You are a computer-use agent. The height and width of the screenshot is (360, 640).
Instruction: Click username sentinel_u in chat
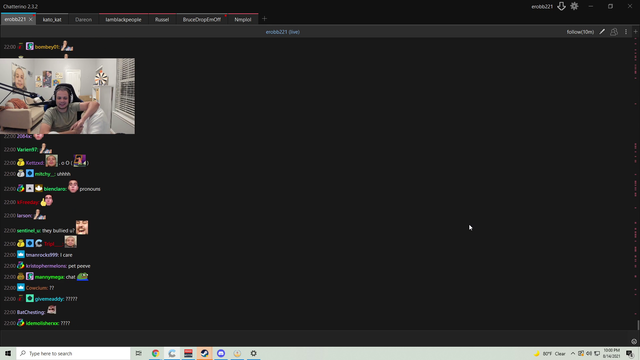[x=29, y=231]
